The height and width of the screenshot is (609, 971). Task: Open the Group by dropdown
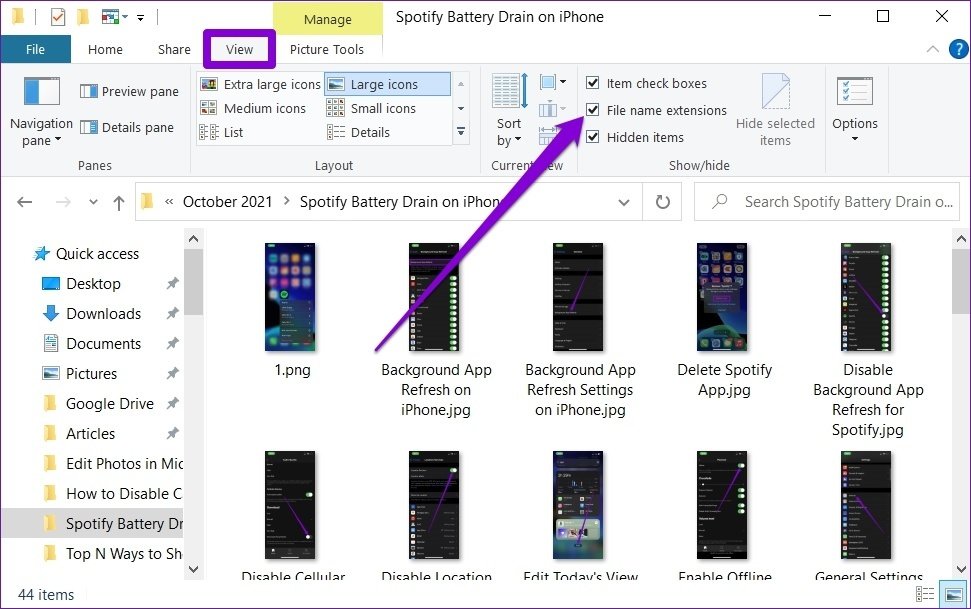[553, 82]
